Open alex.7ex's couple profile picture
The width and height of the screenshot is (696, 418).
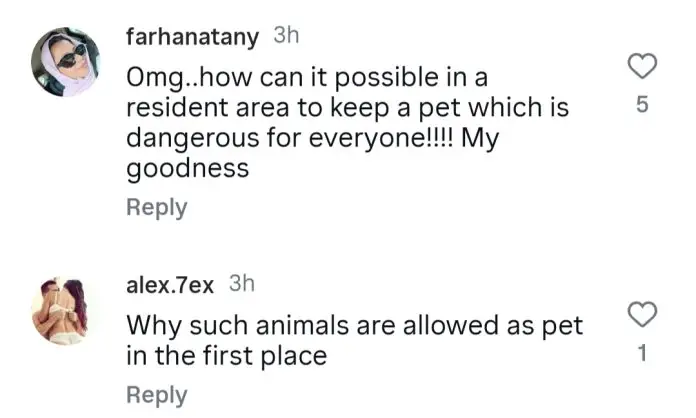click(67, 311)
